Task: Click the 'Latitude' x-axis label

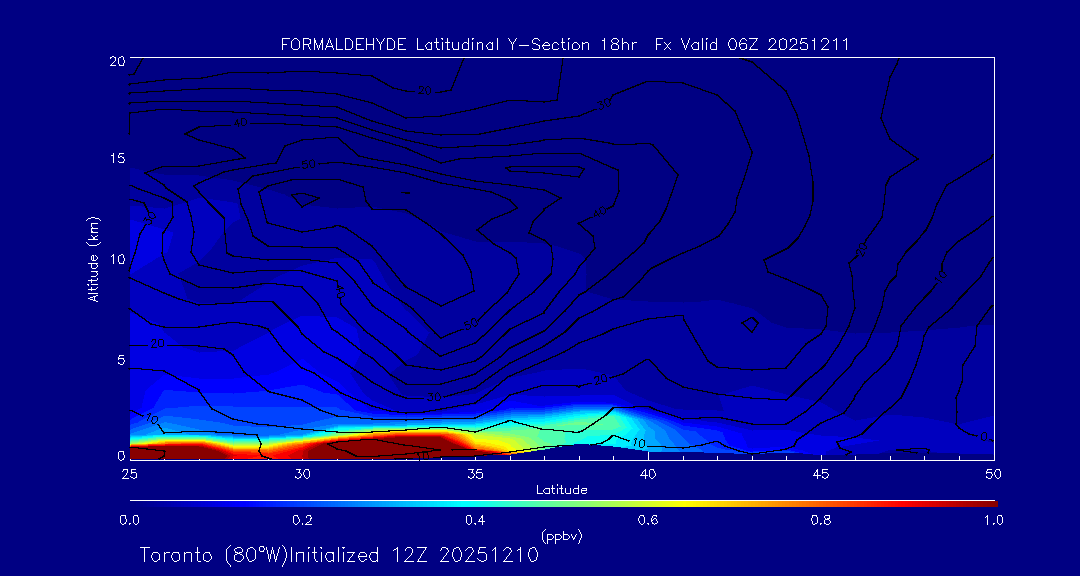Action: click(561, 489)
